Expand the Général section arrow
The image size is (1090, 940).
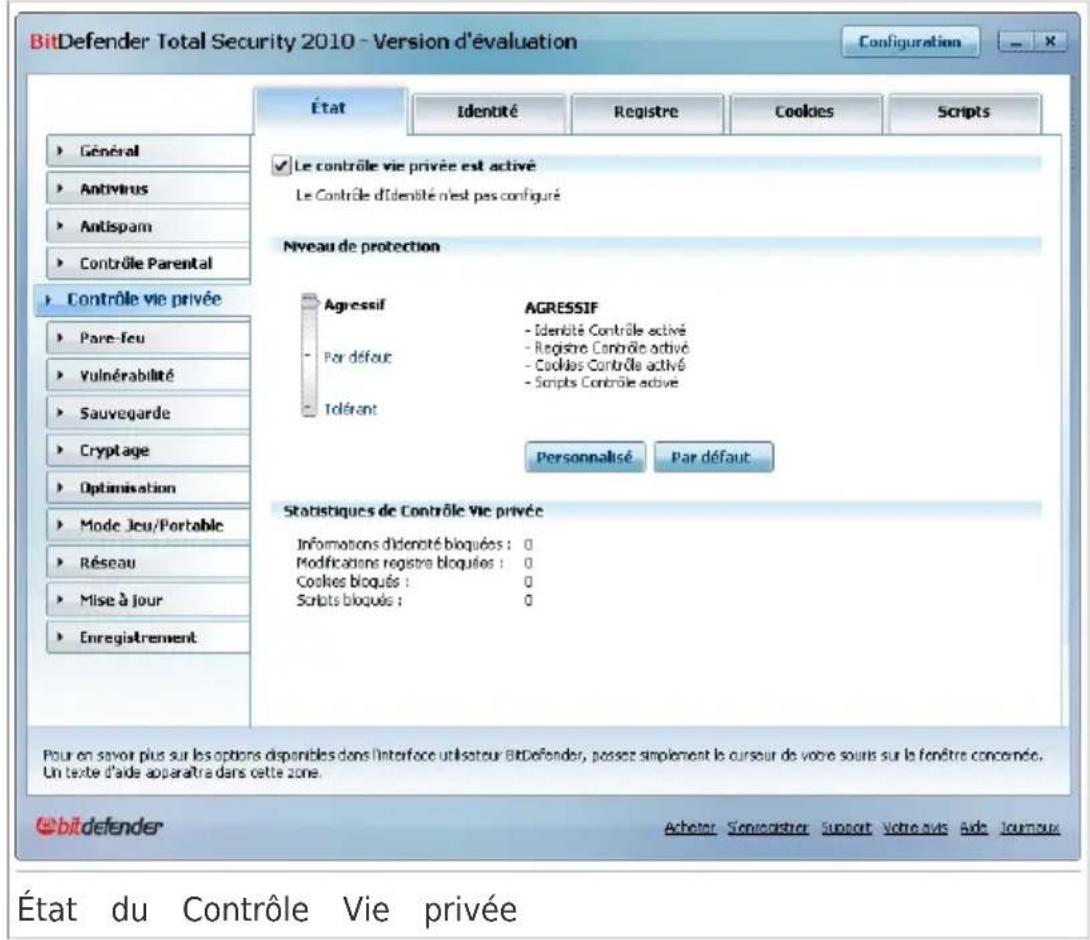pyautogui.click(x=60, y=151)
